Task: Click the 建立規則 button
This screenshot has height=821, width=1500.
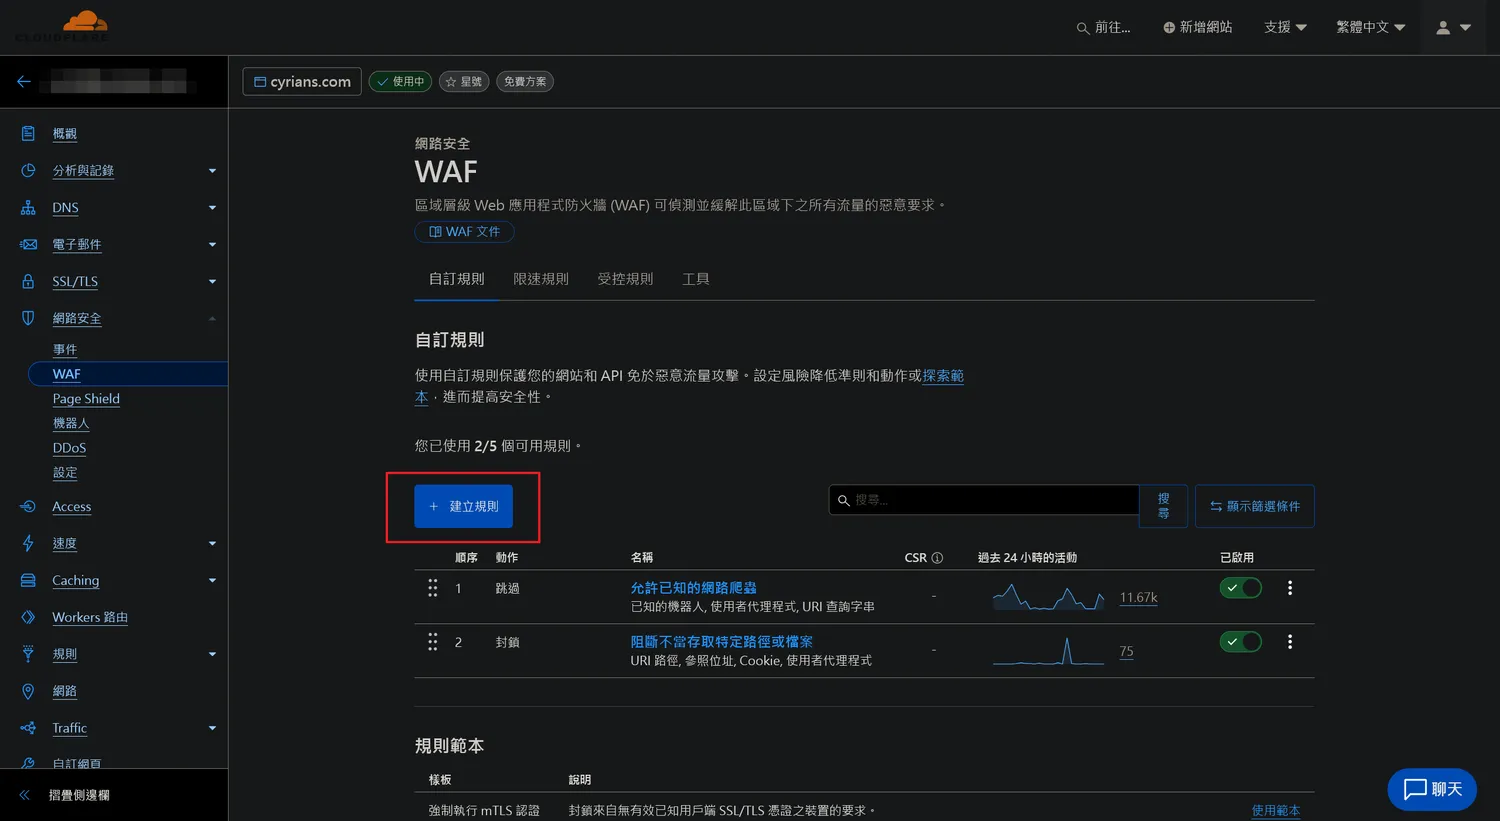Action: click(x=463, y=506)
